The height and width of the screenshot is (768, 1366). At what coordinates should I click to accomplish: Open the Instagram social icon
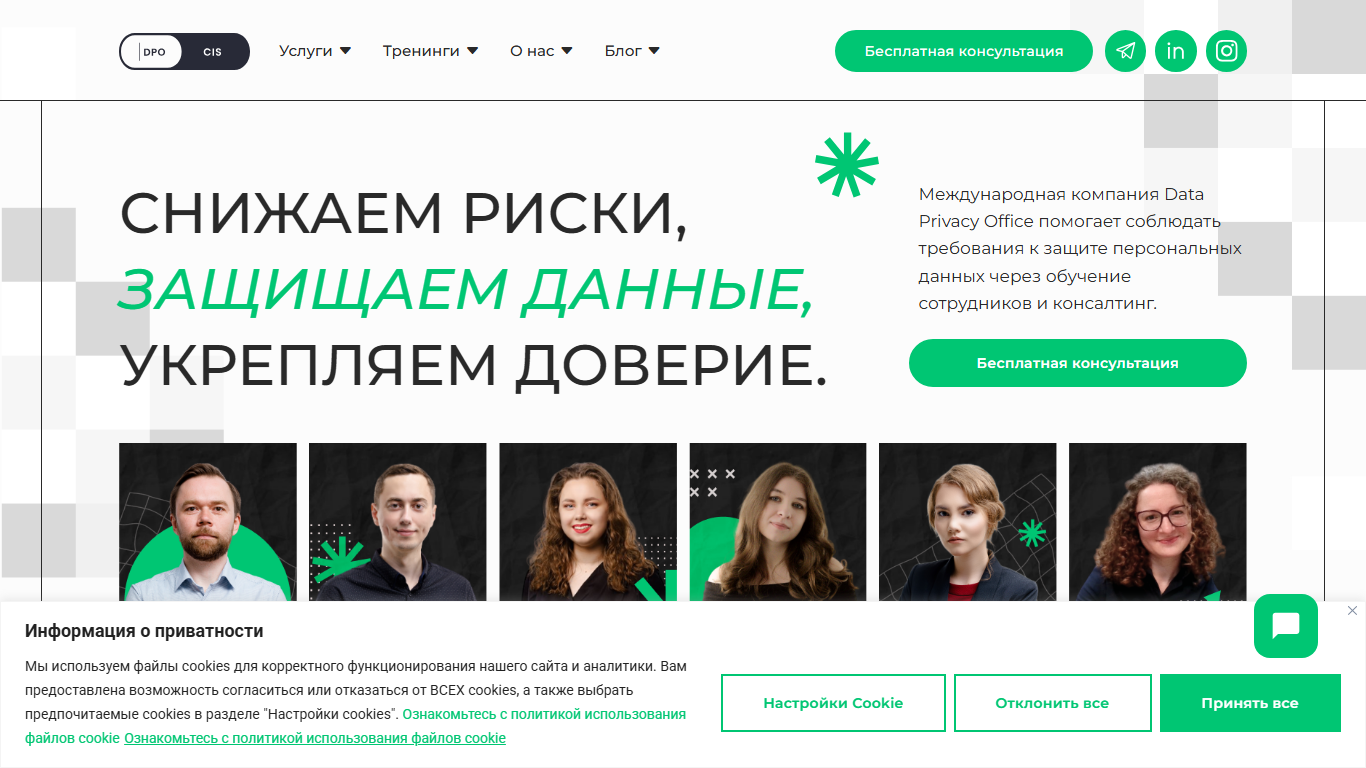[x=1227, y=51]
